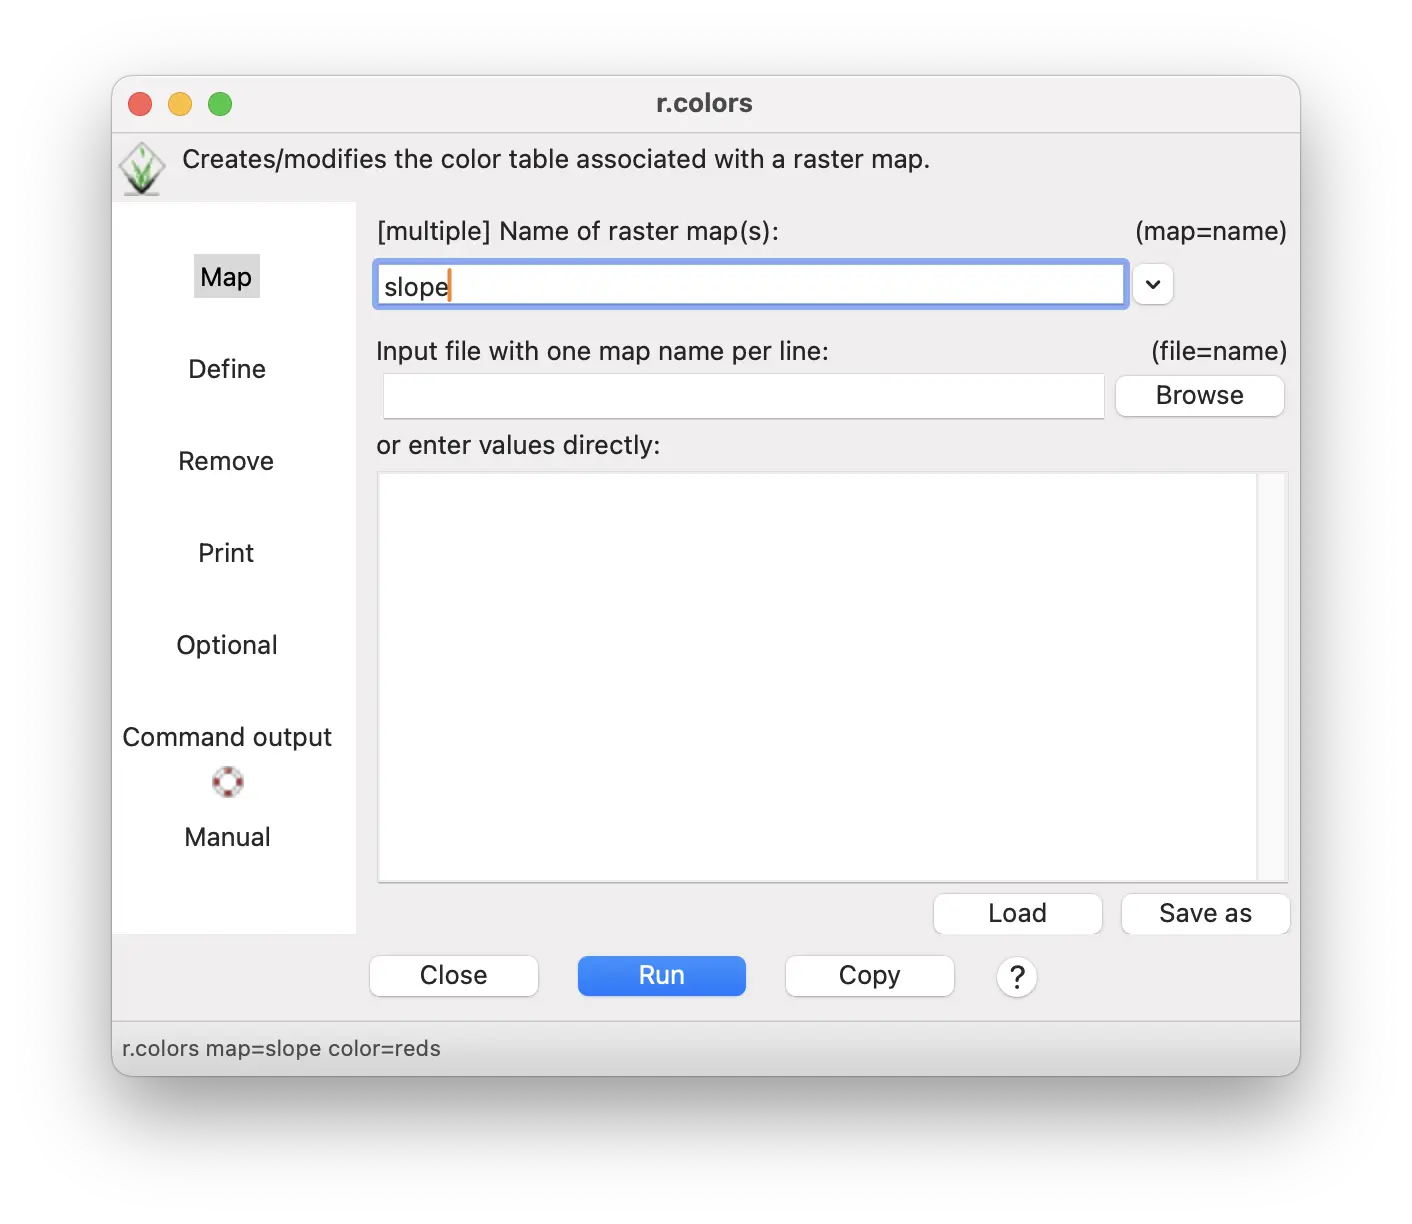Close the r.colors dialog with Close
The height and width of the screenshot is (1224, 1412).
pyautogui.click(x=453, y=976)
